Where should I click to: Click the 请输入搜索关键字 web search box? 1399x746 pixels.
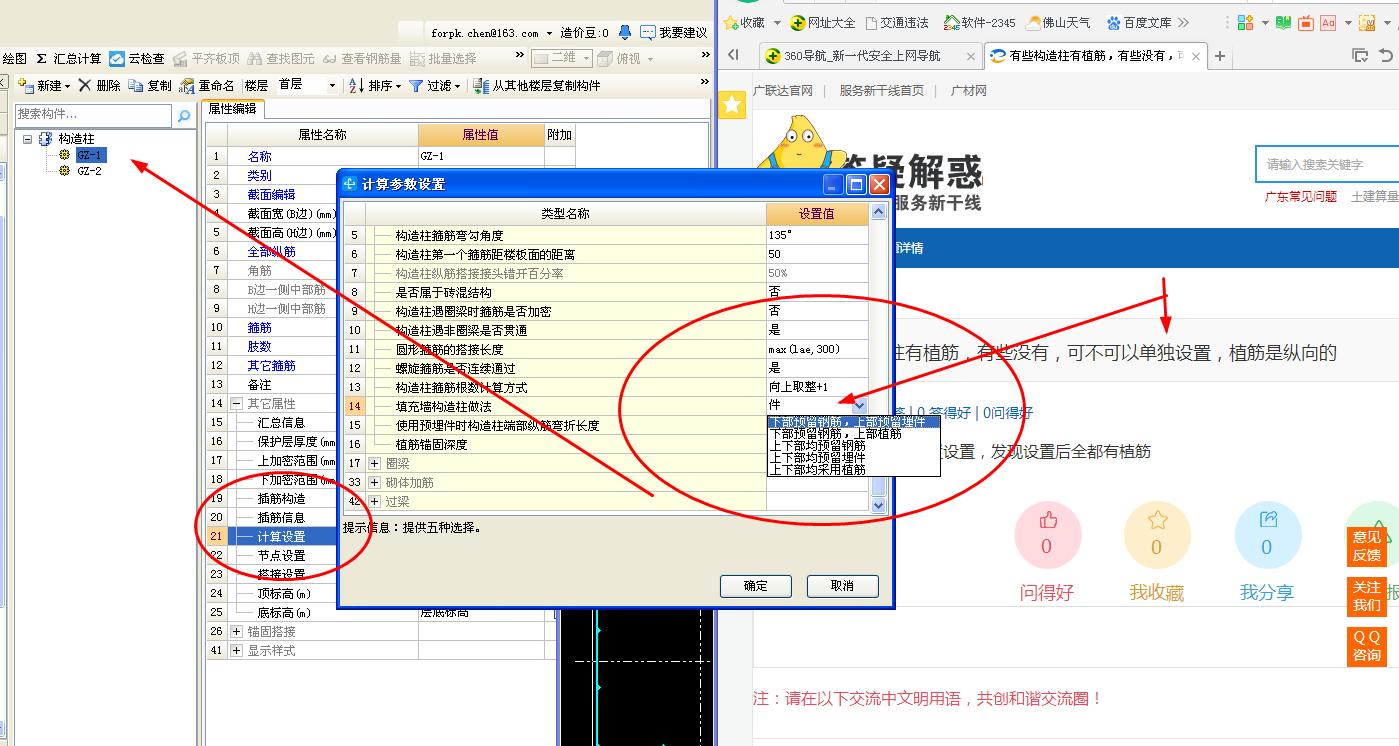(x=1327, y=164)
